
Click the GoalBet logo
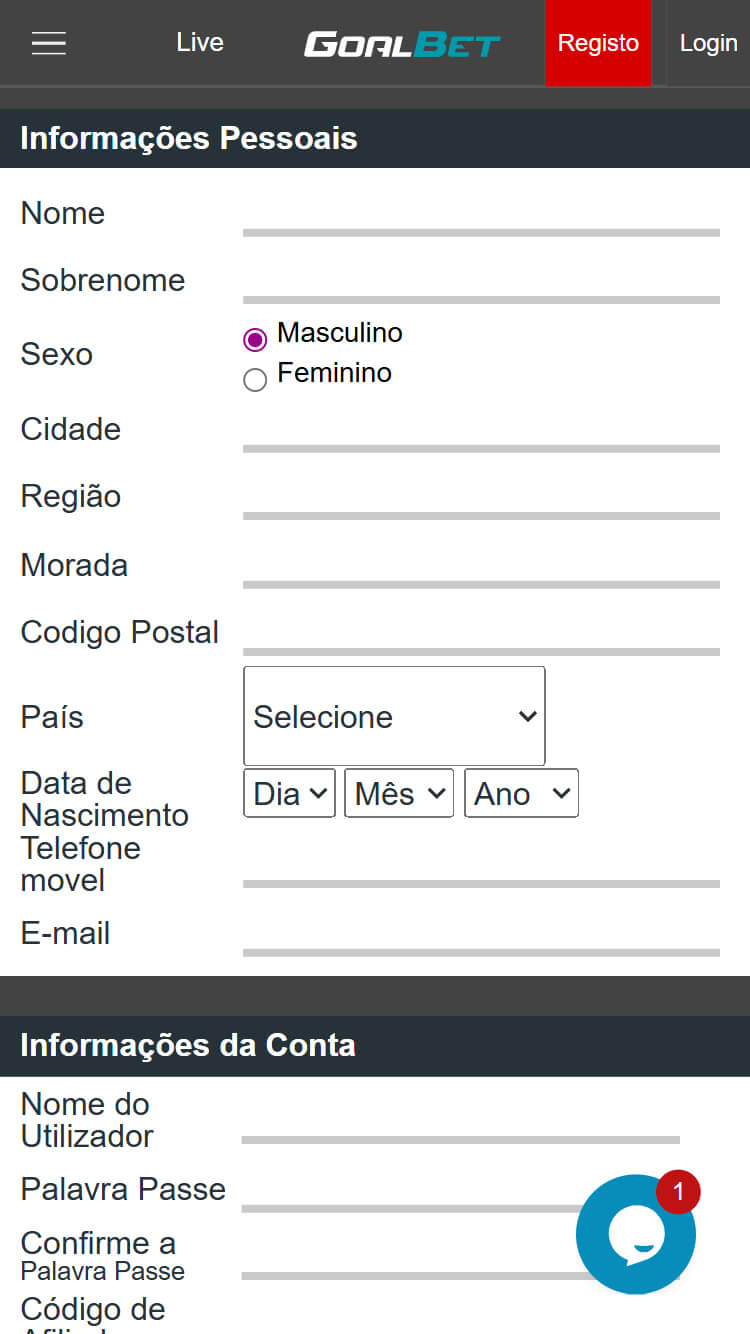click(402, 44)
